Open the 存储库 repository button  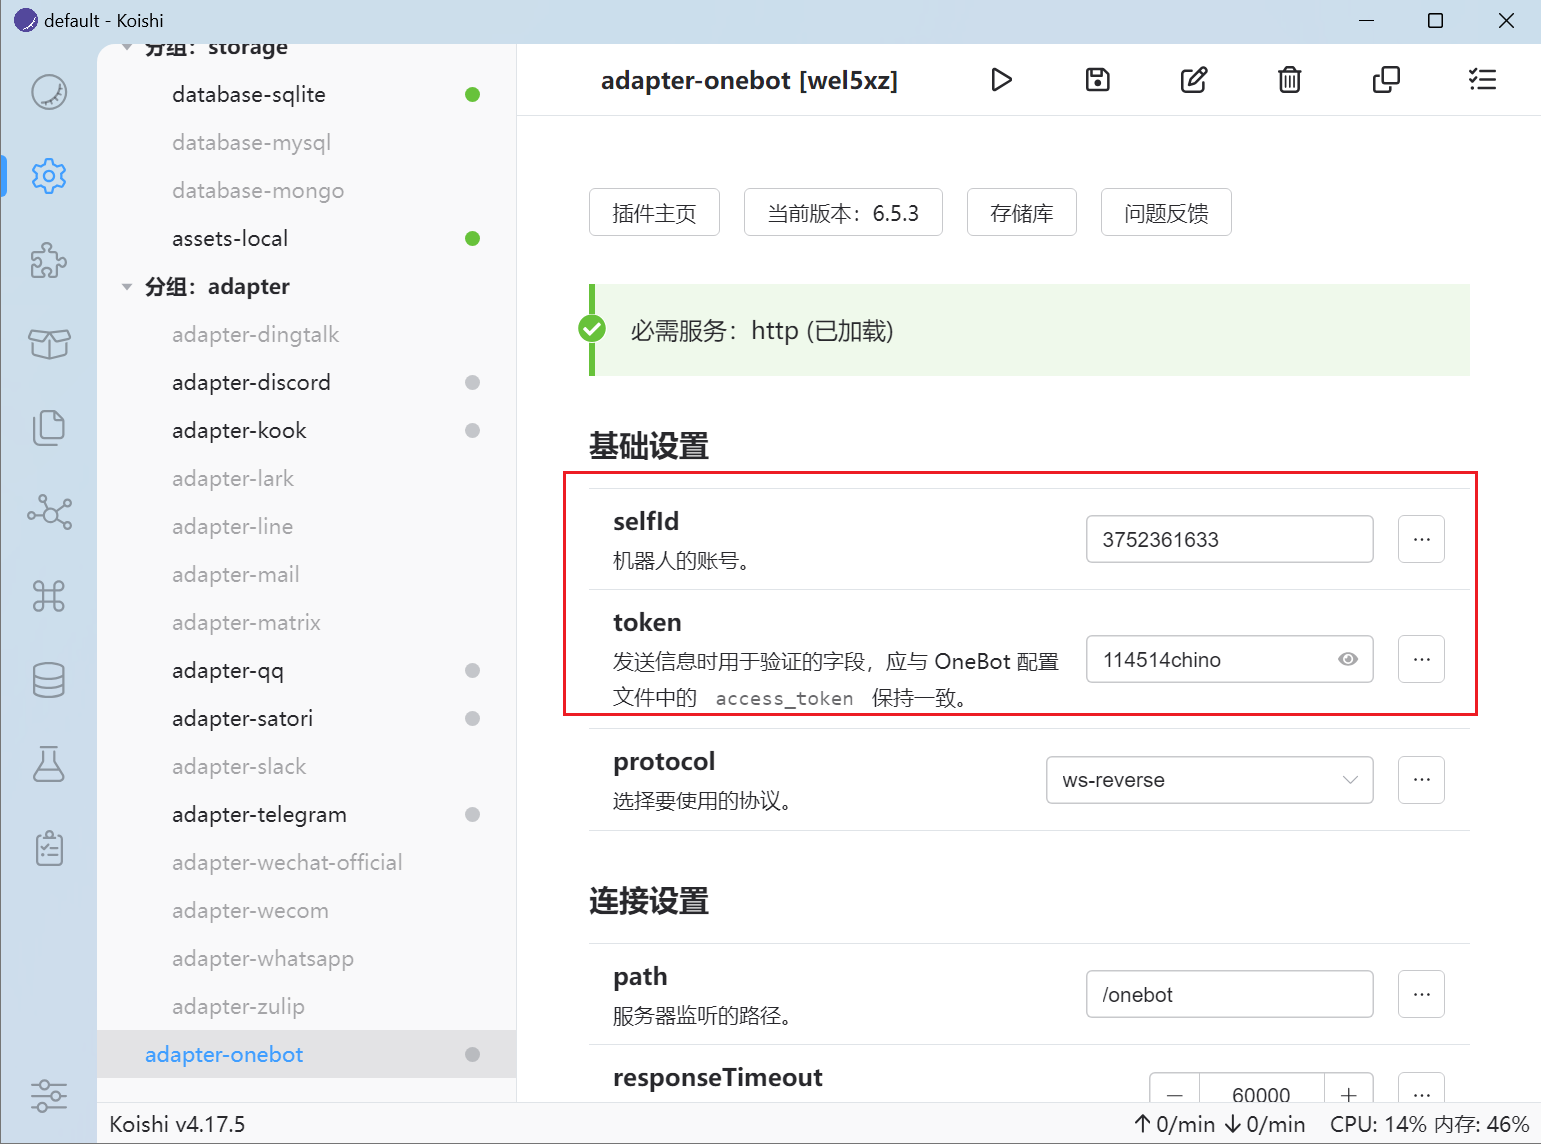[1022, 212]
